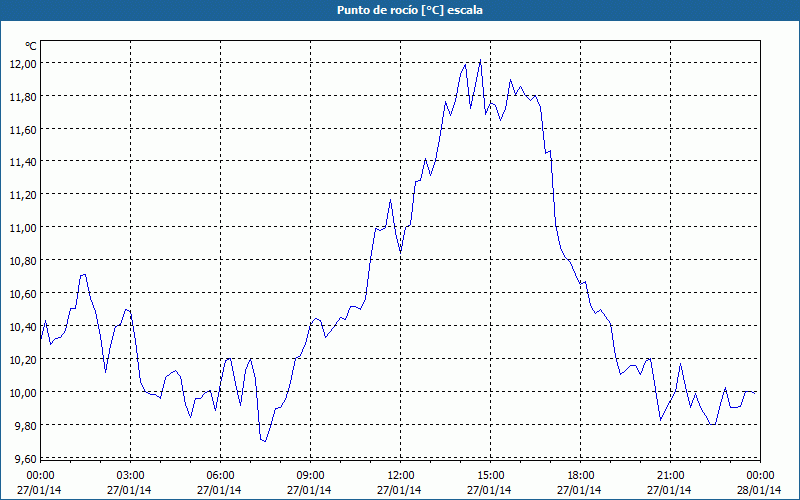Select the 11,40 y-axis value
800x500 pixels.
(x=23, y=162)
